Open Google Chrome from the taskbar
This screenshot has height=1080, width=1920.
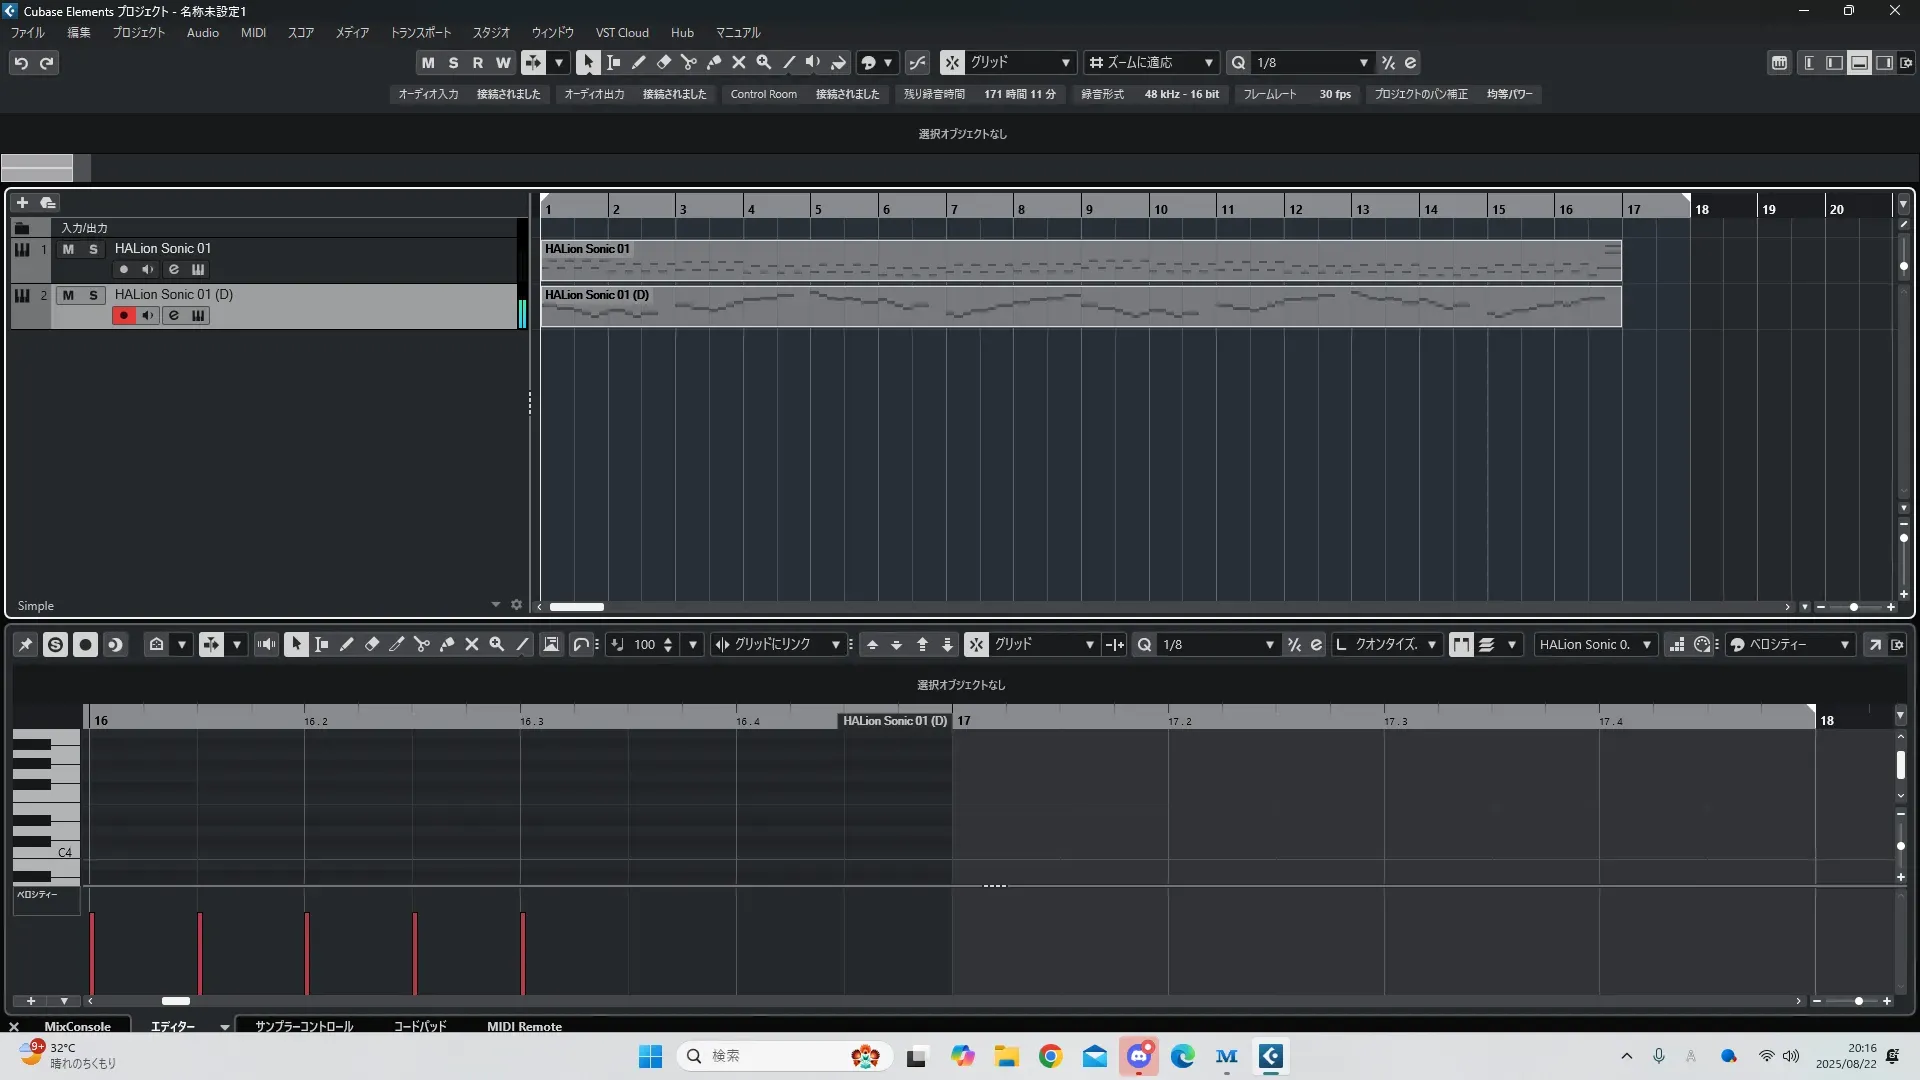click(1050, 1056)
